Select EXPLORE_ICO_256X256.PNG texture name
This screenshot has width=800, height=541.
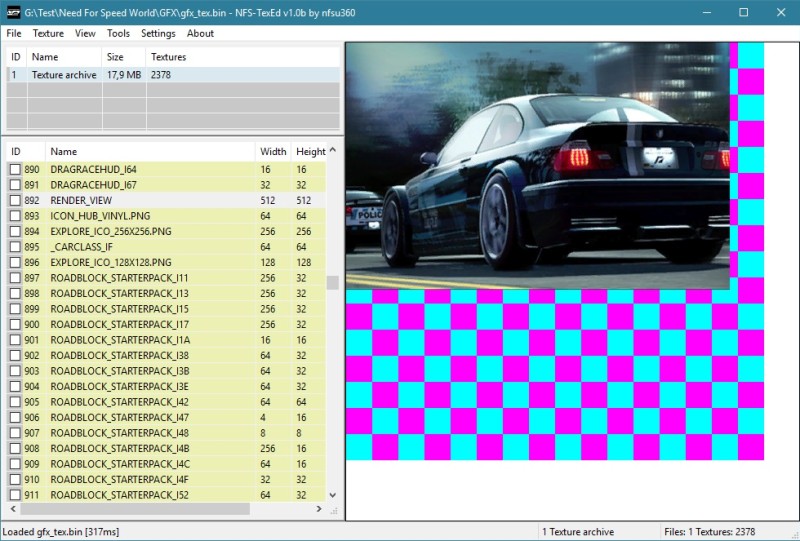coord(111,231)
